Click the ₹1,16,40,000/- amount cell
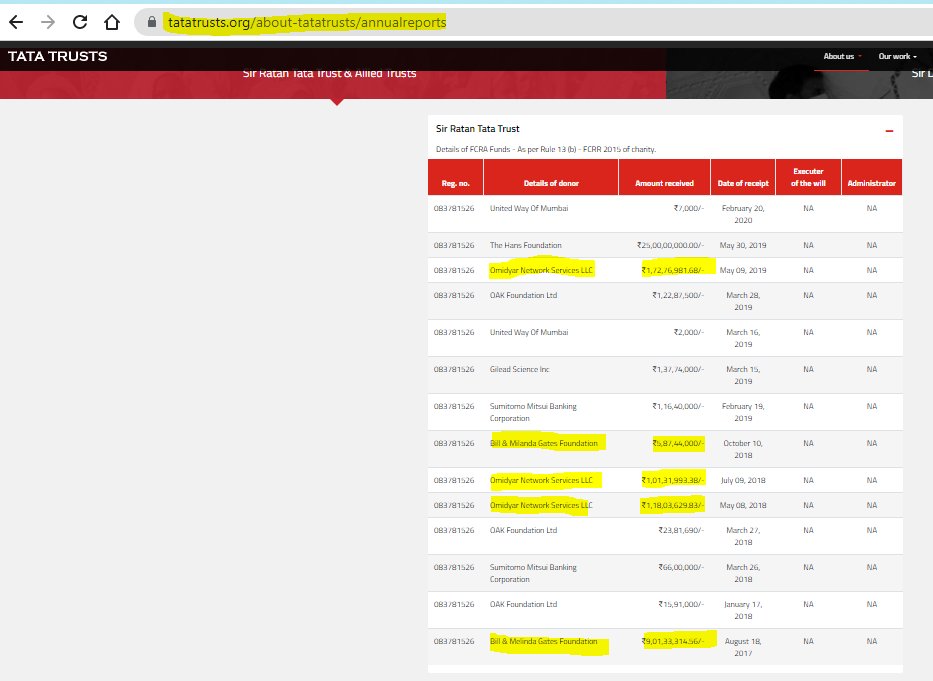 coord(678,406)
